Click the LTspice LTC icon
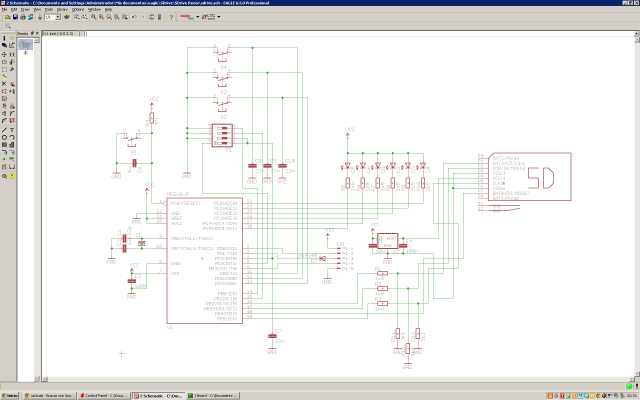Viewport: 640px width, 400px height. [208, 17]
